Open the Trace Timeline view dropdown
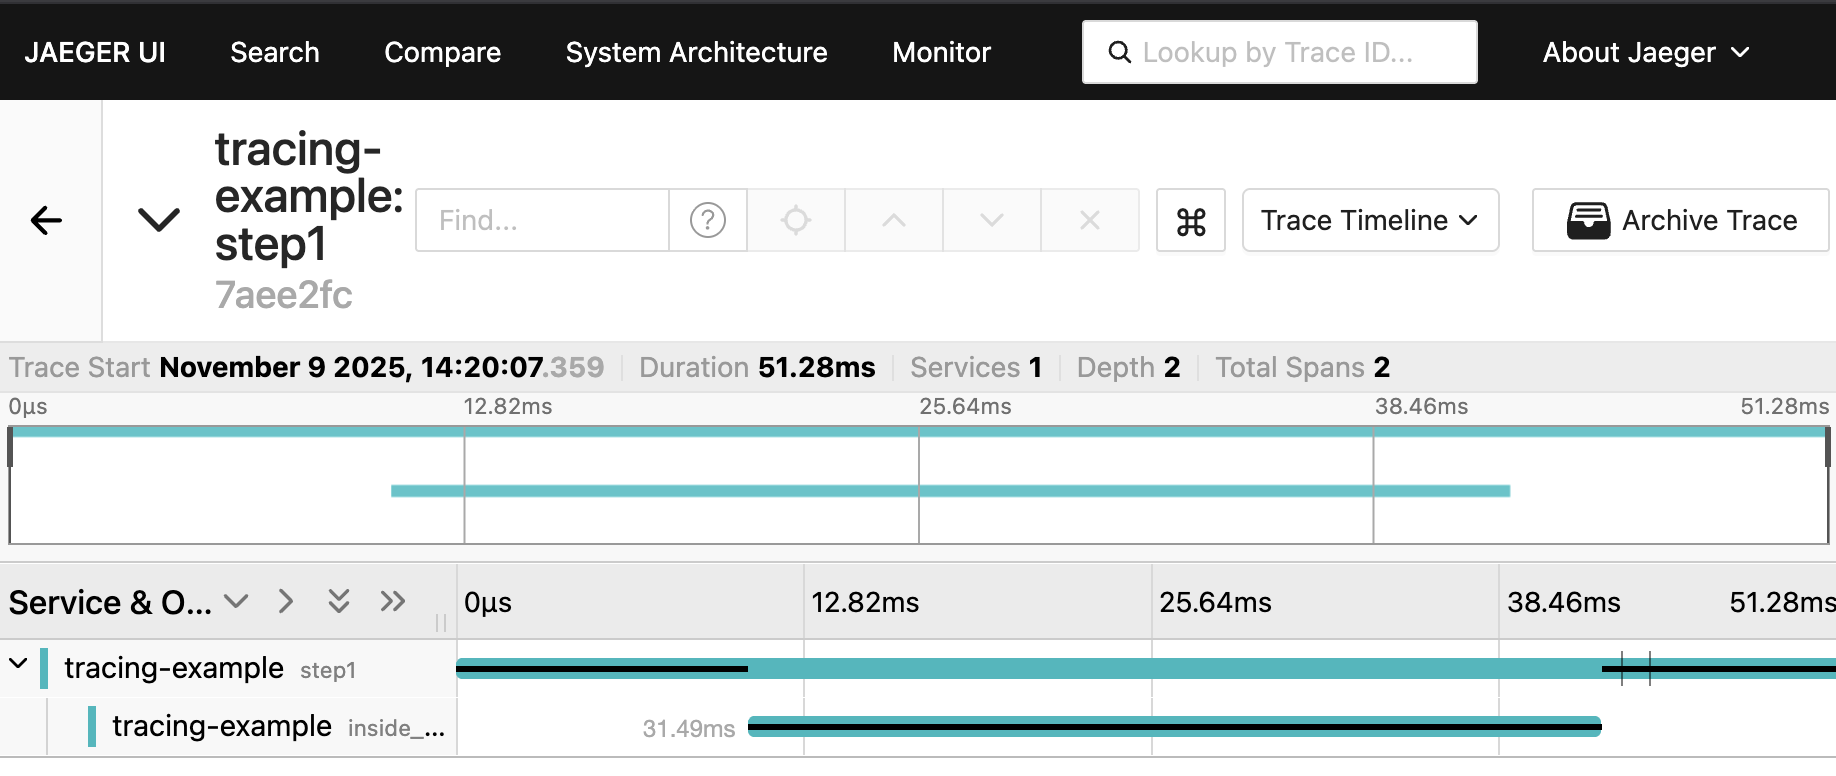This screenshot has width=1836, height=776. coord(1369,220)
